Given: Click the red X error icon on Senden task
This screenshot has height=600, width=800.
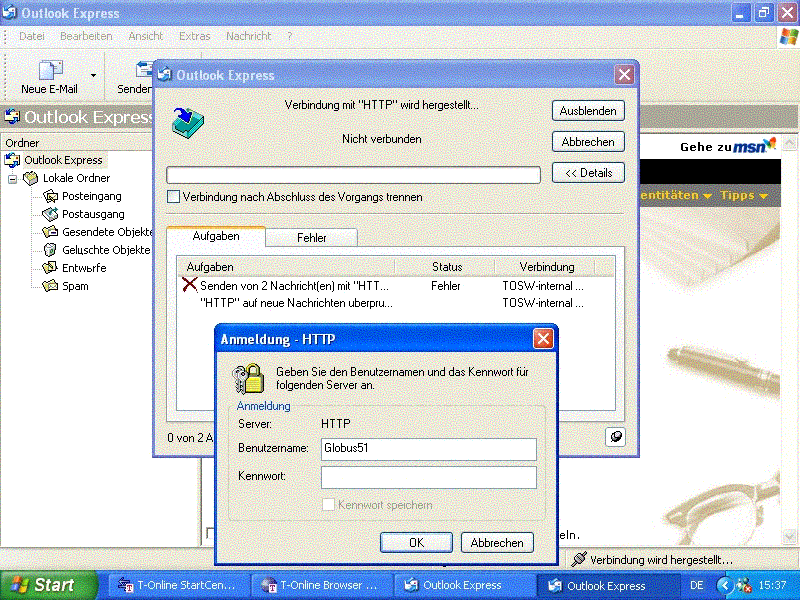Looking at the screenshot, I should [189, 285].
